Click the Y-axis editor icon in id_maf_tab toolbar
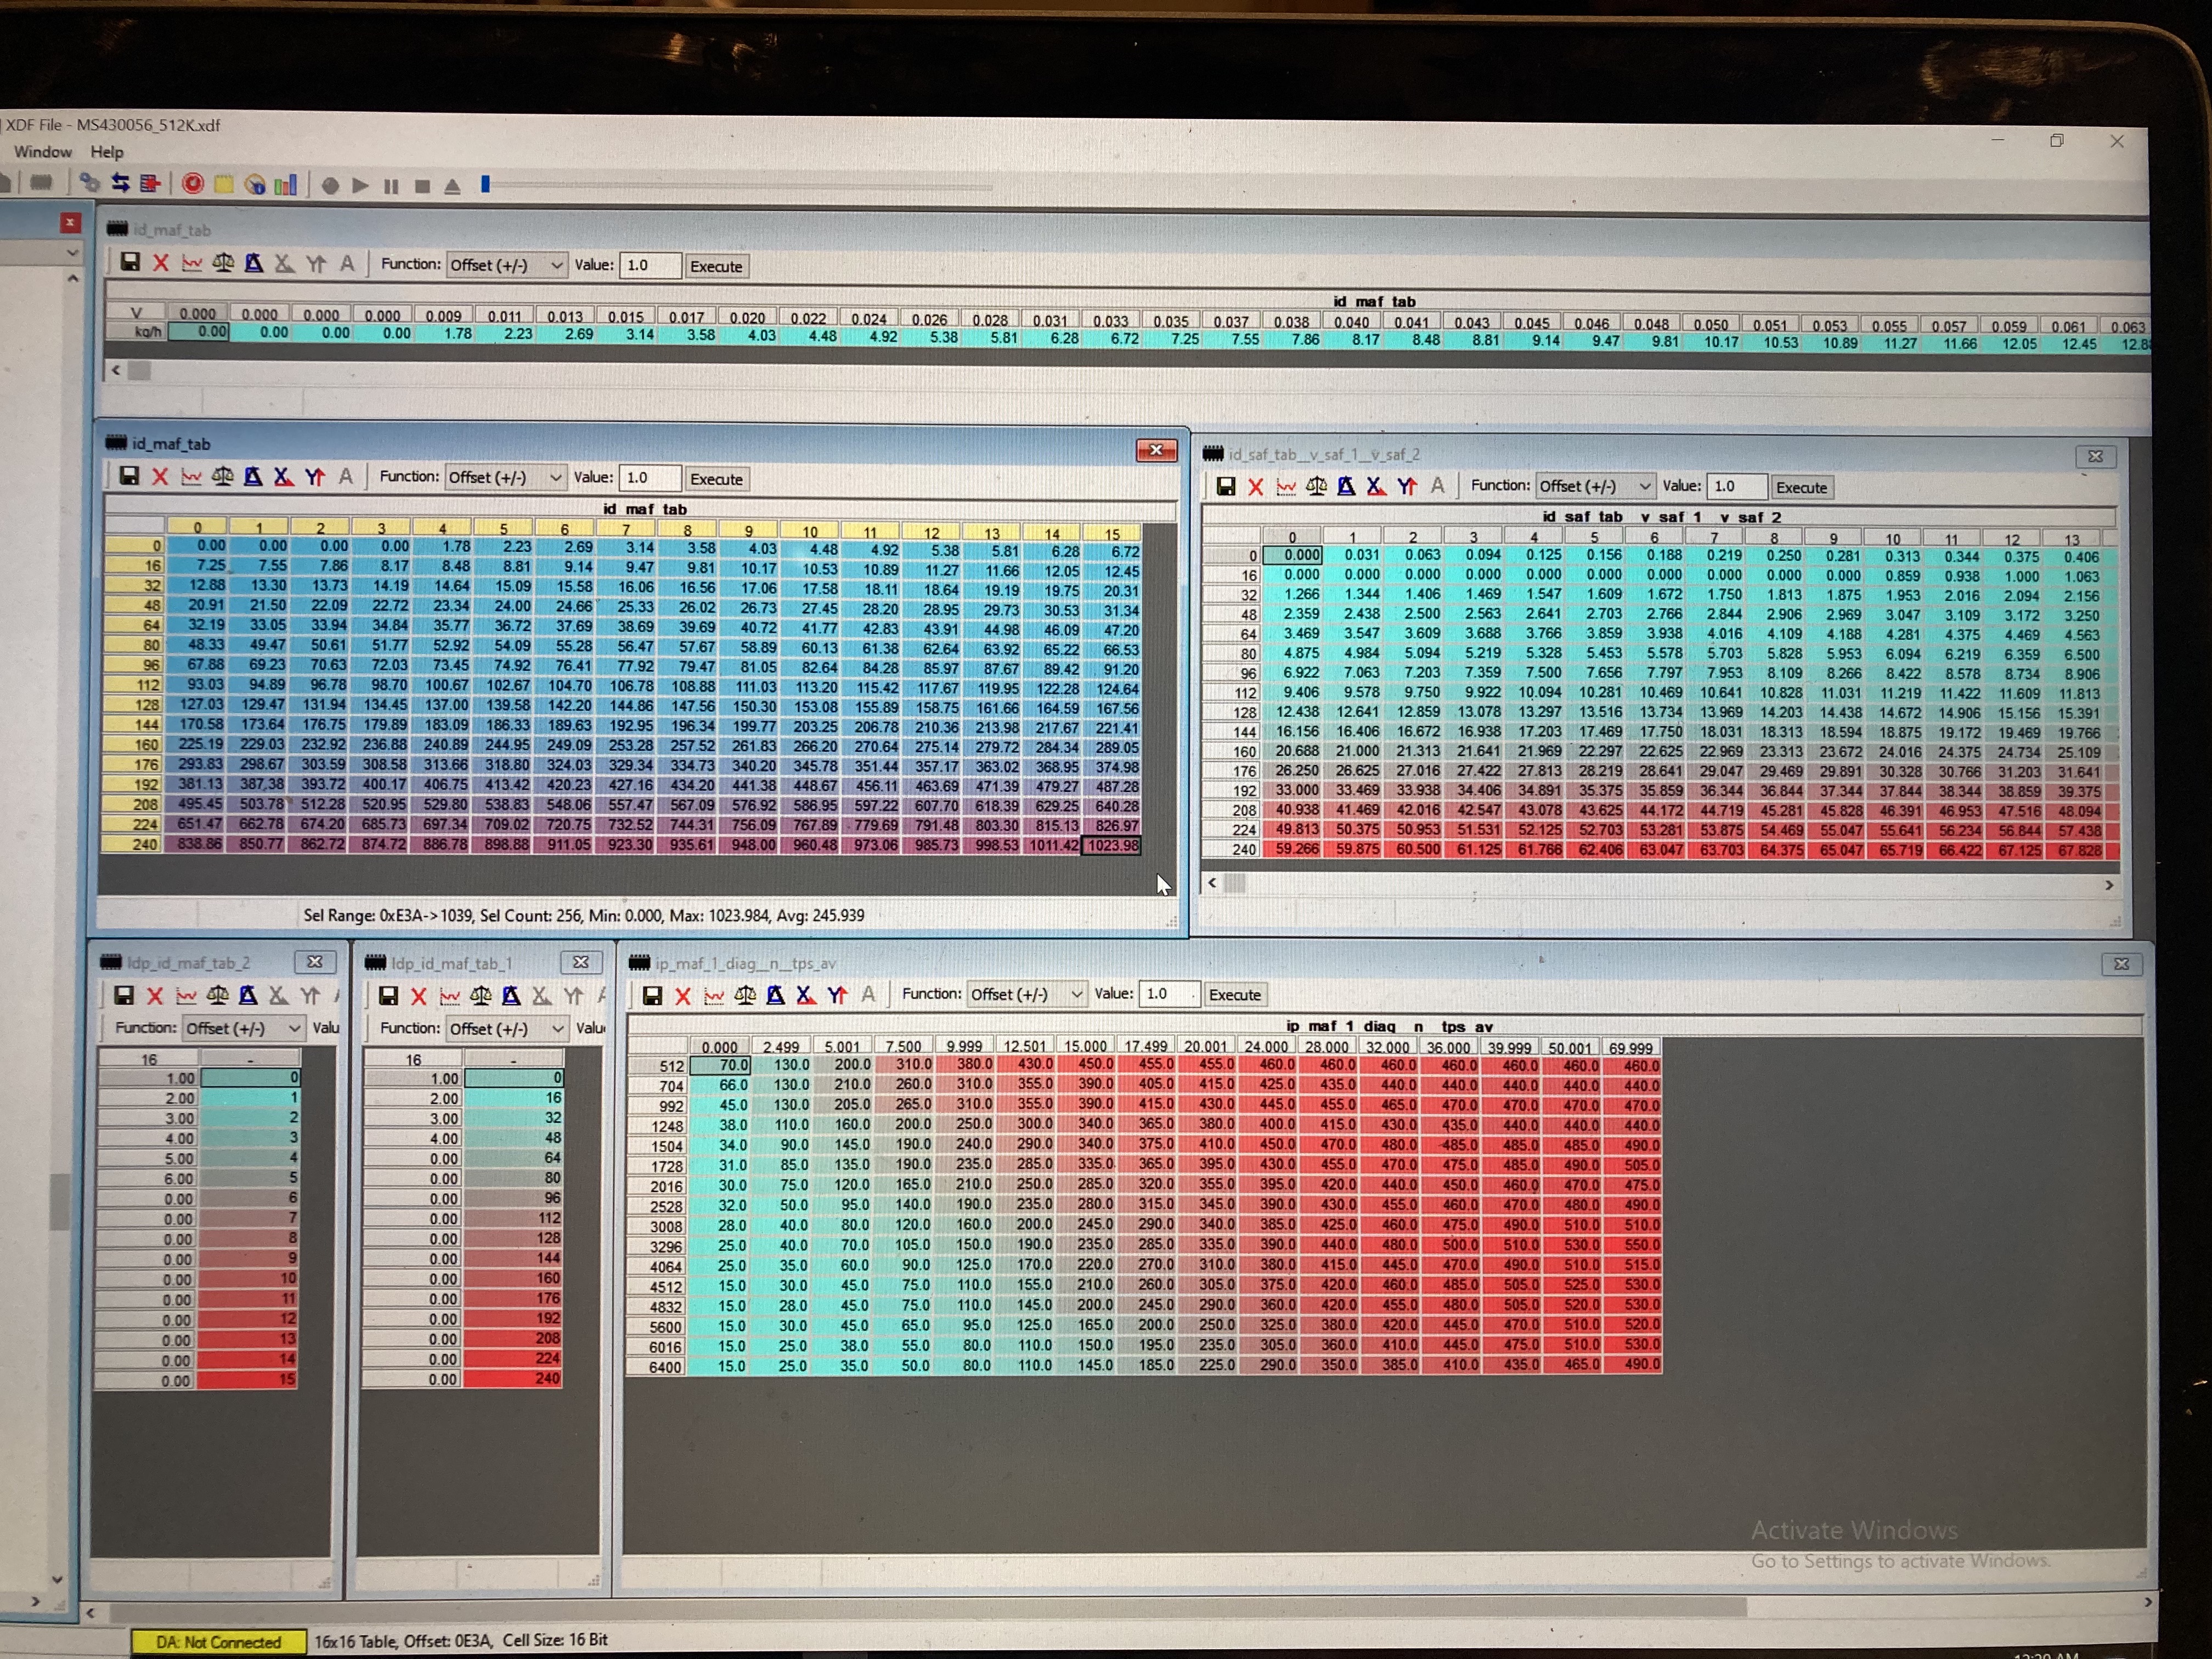Viewport: 2212px width, 1659px height. click(313, 477)
